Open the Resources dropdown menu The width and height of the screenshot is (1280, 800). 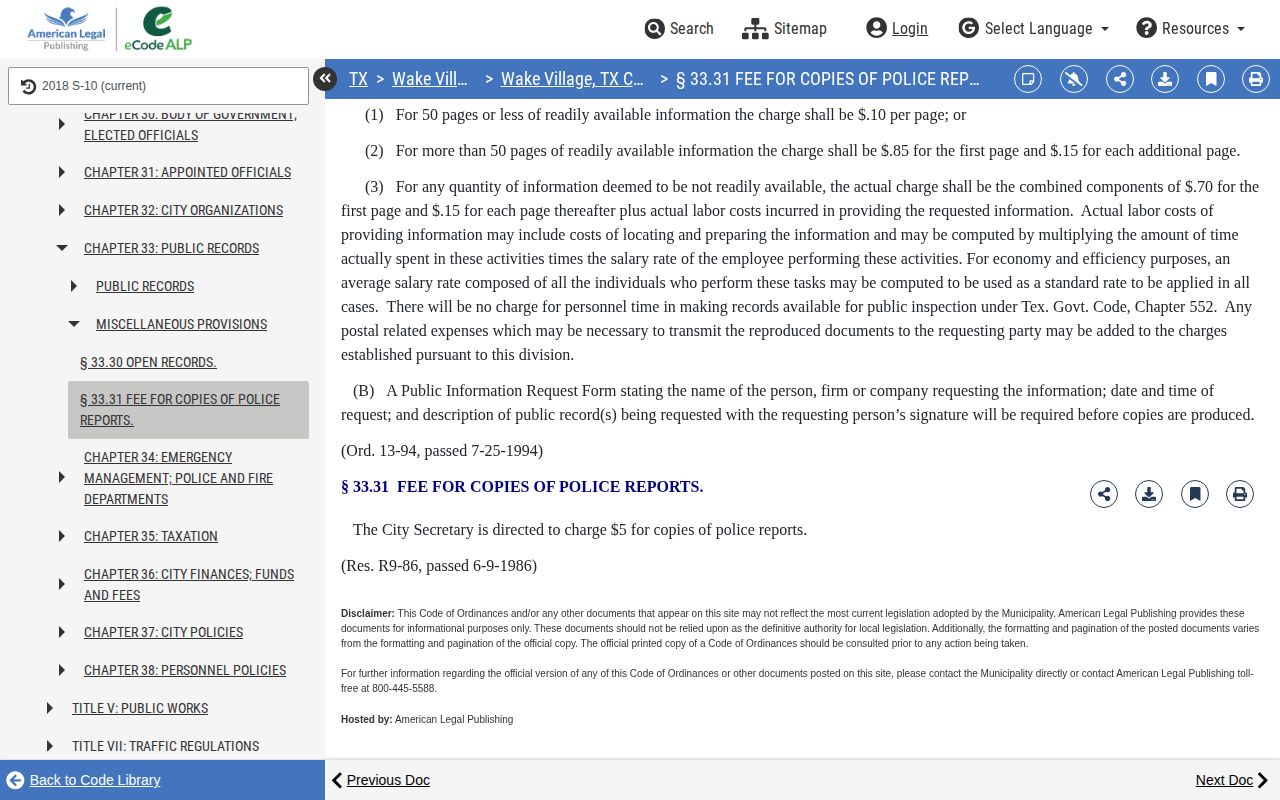pos(1191,28)
